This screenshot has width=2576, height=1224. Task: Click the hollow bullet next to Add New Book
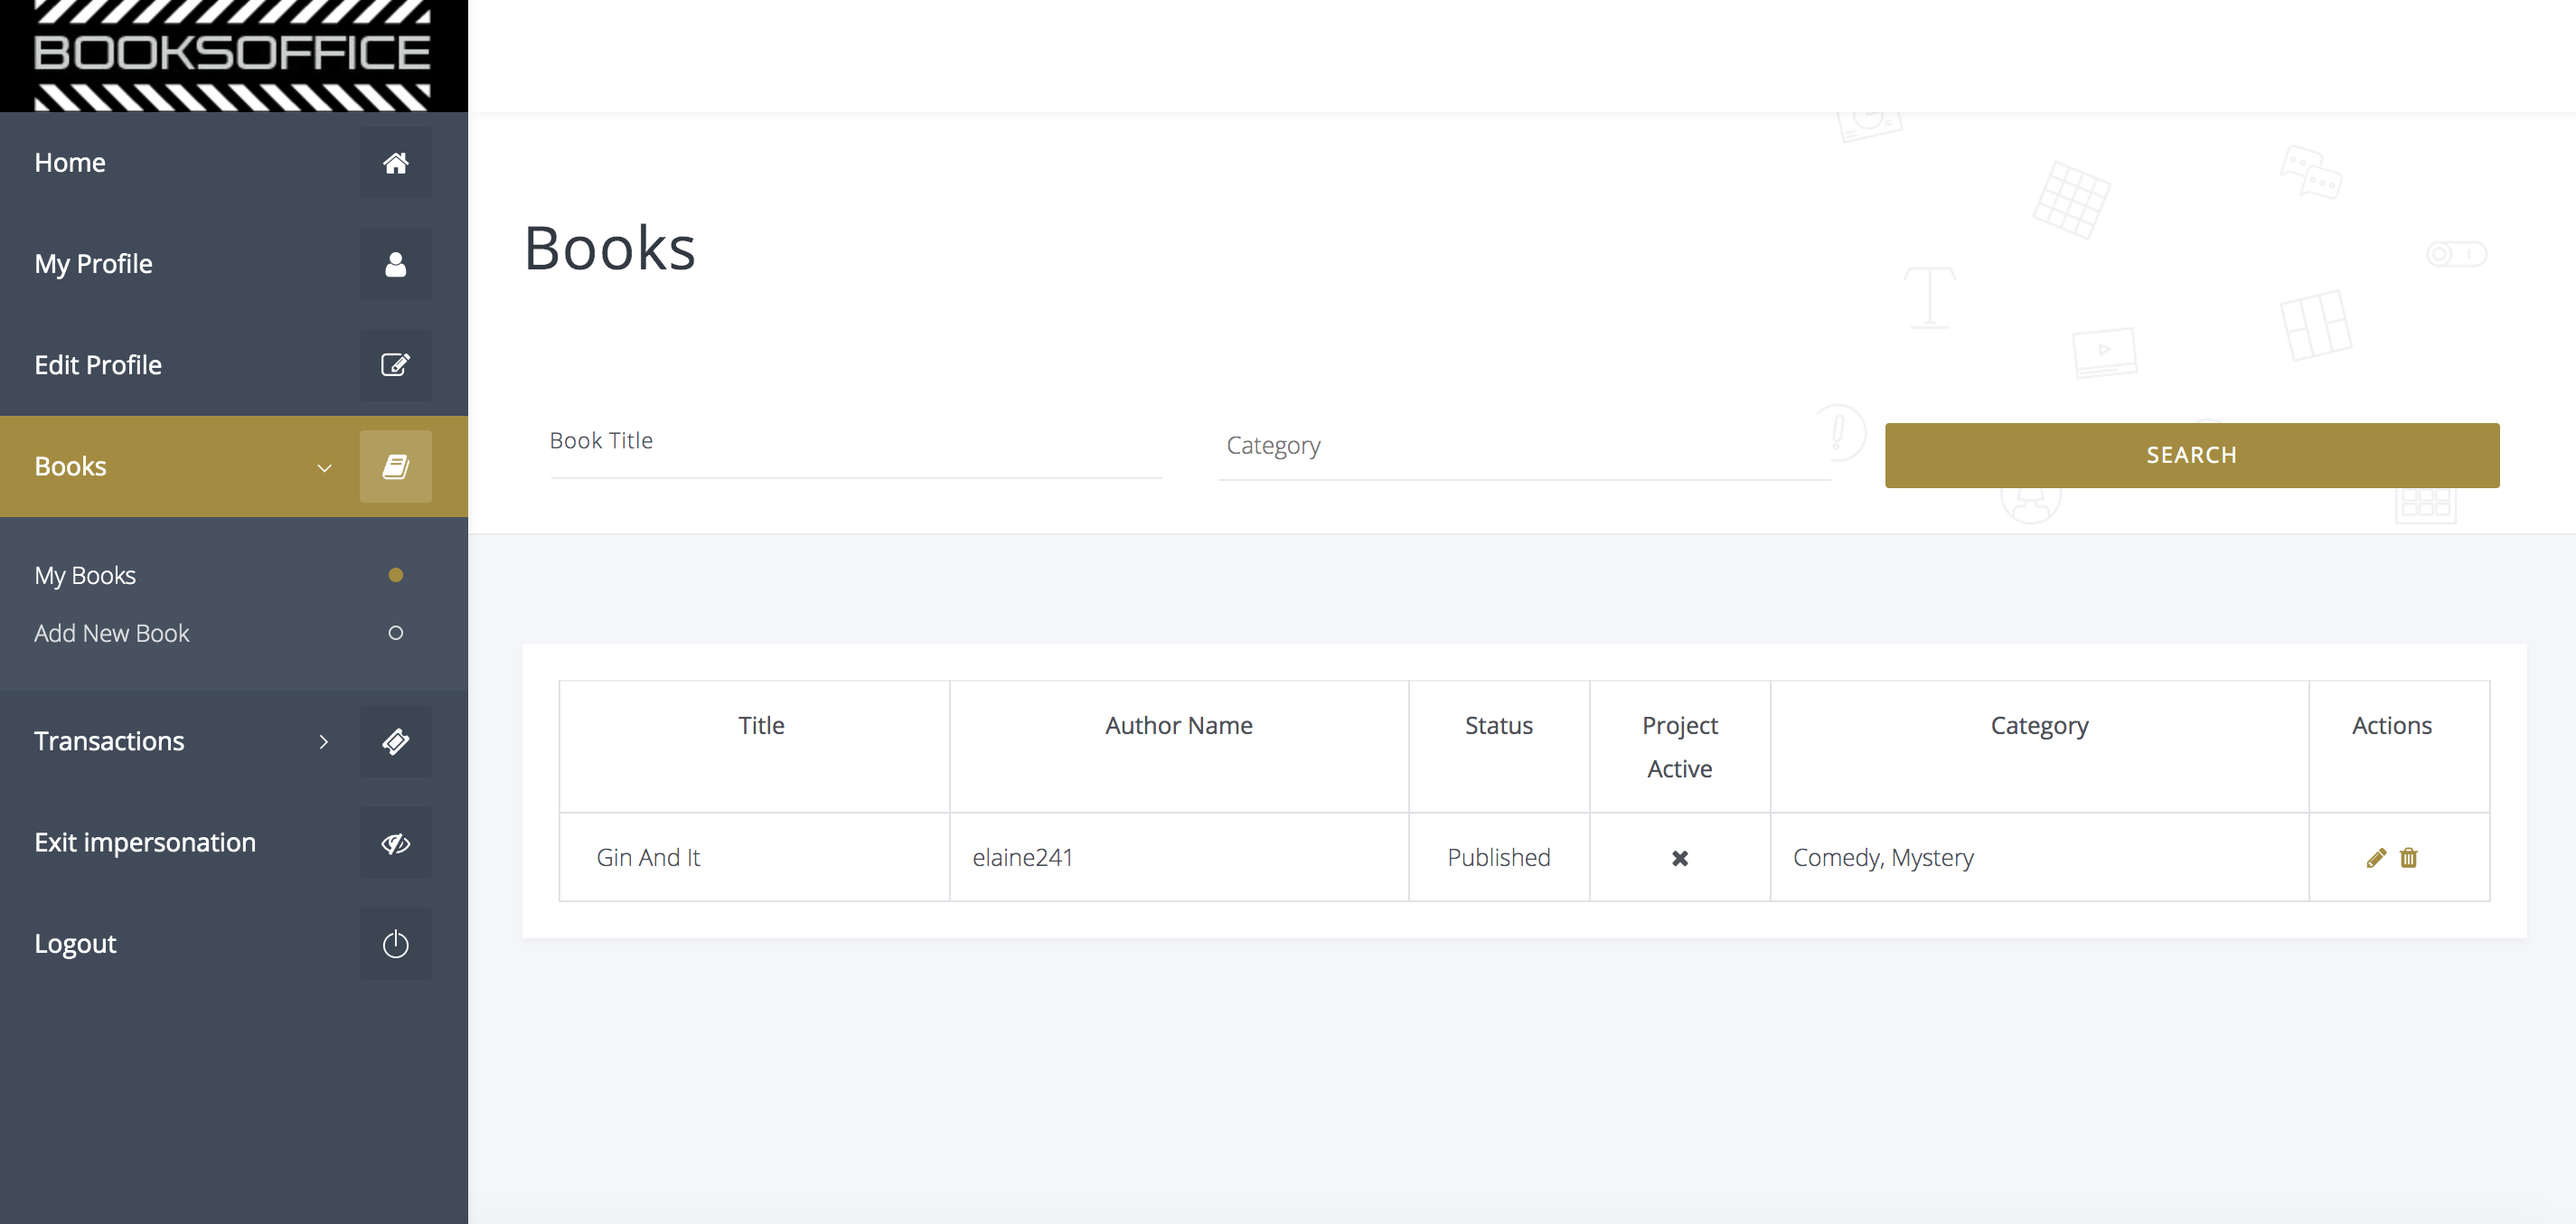pyautogui.click(x=396, y=633)
